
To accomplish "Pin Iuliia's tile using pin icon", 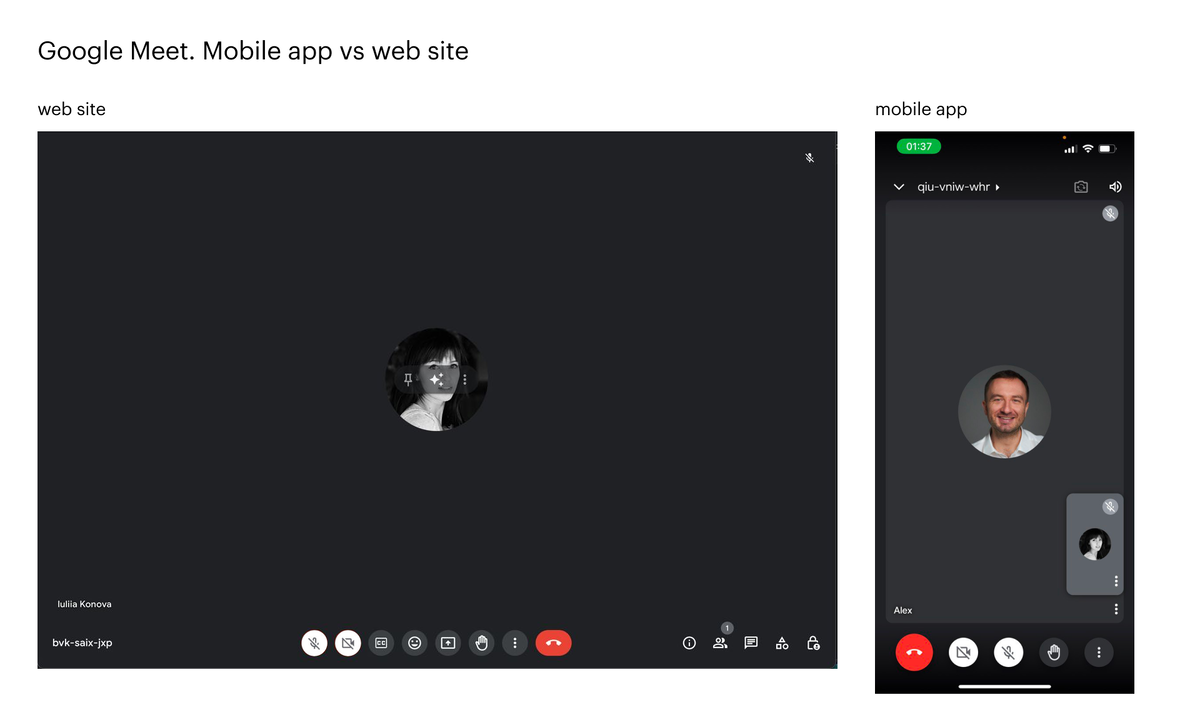I will tap(408, 380).
